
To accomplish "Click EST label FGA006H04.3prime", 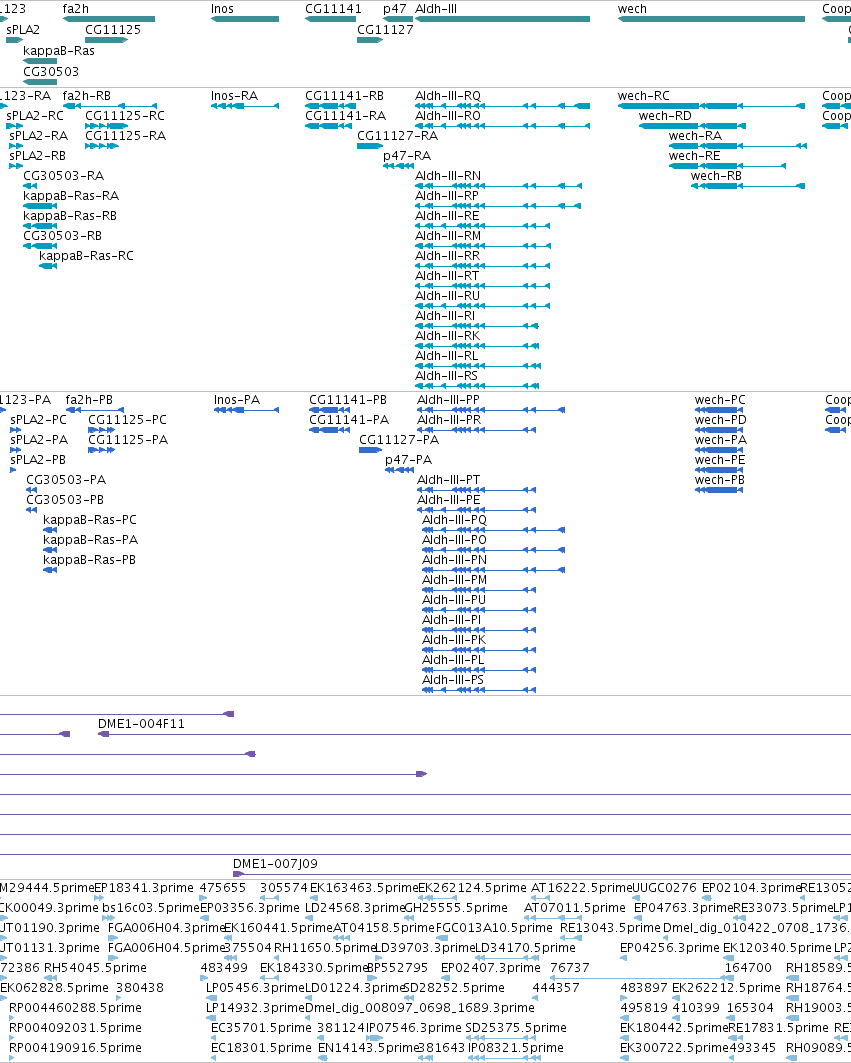I will click(x=166, y=927).
